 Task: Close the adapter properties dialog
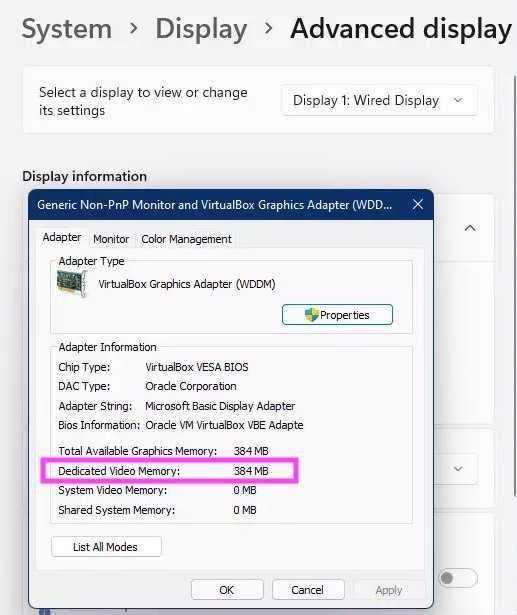417,205
